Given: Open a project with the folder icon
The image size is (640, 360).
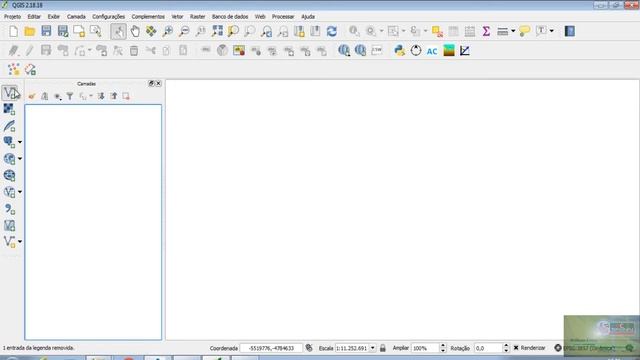Looking at the screenshot, I should (29, 31).
